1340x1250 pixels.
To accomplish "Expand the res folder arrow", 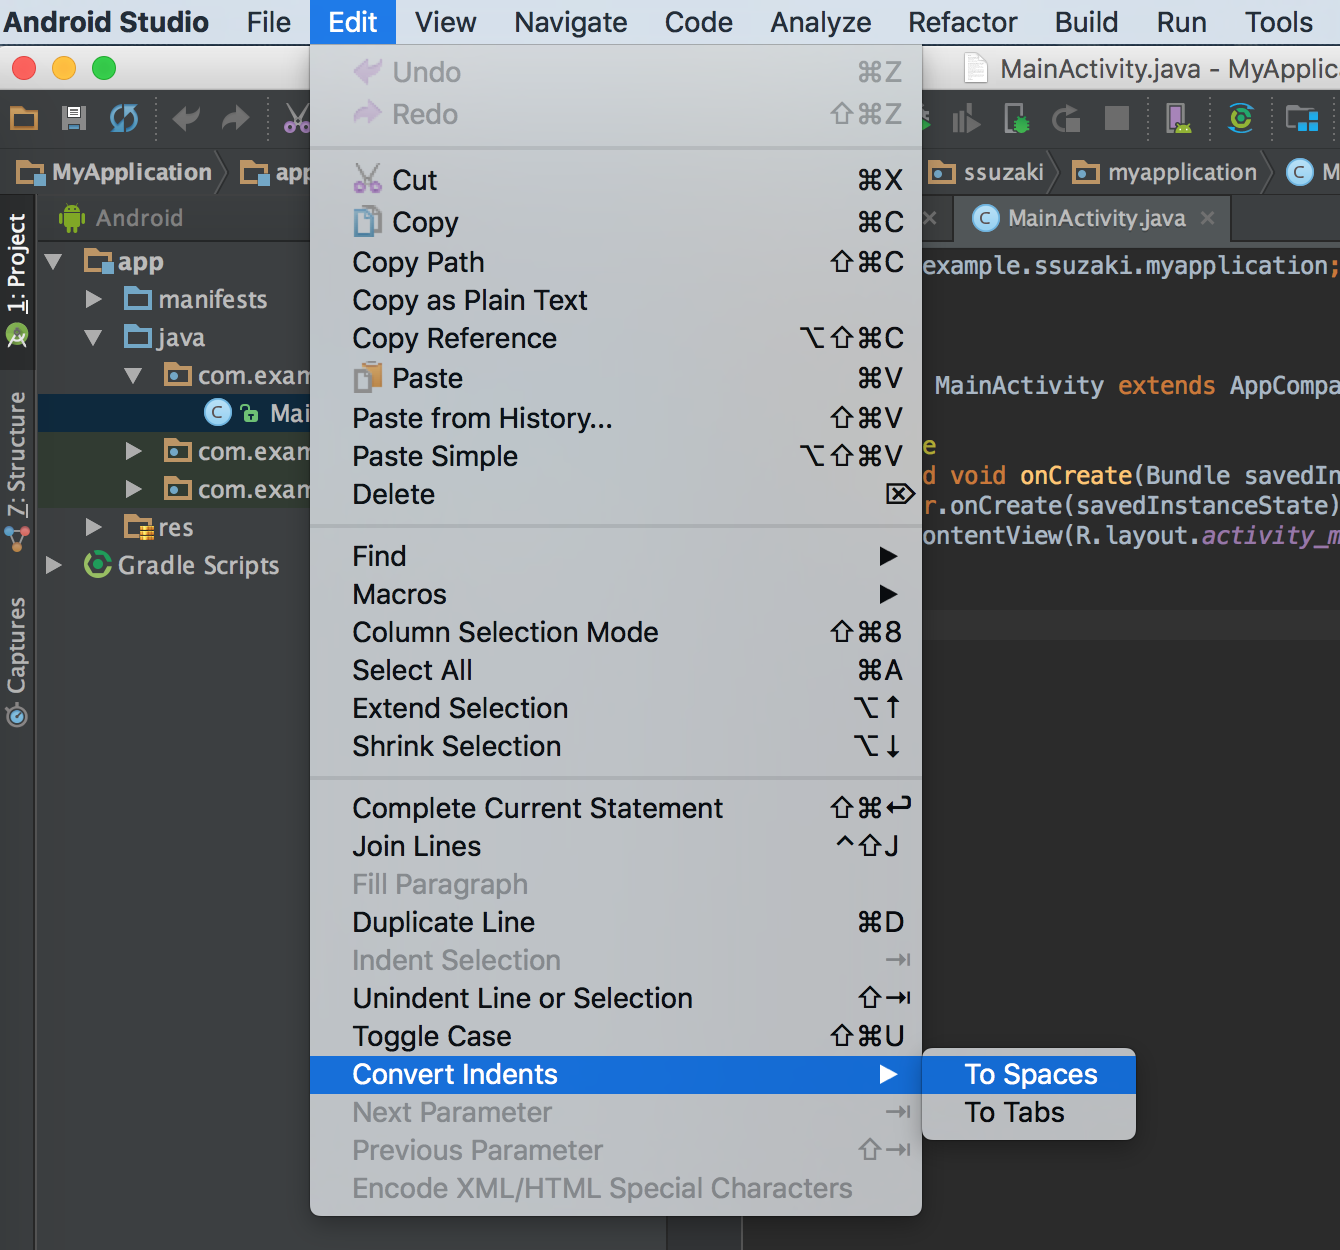I will (94, 527).
